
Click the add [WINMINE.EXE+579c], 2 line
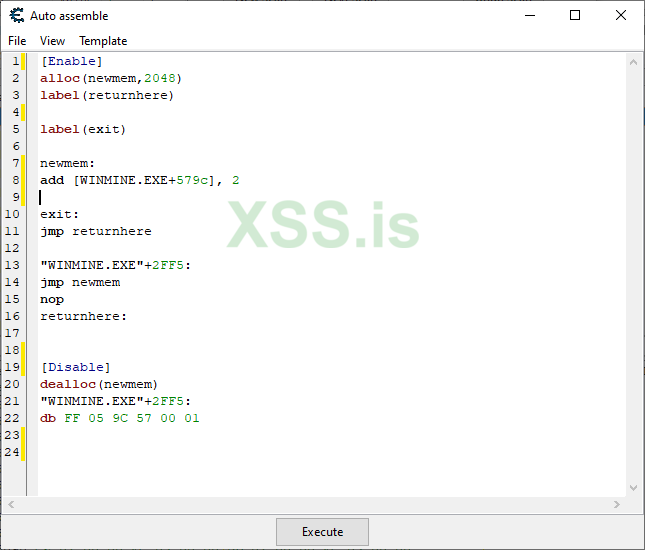tap(139, 180)
